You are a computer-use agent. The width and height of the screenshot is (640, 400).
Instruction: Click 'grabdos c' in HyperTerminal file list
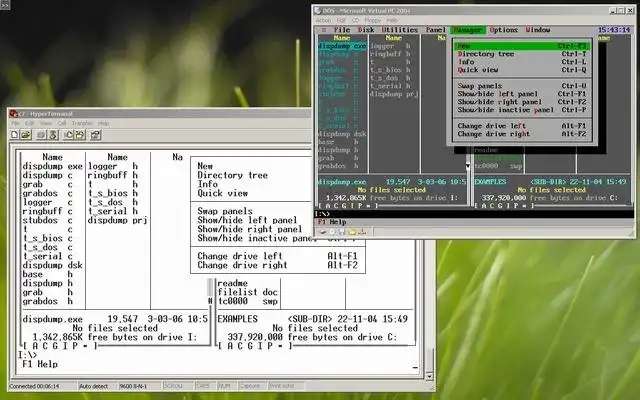point(47,193)
